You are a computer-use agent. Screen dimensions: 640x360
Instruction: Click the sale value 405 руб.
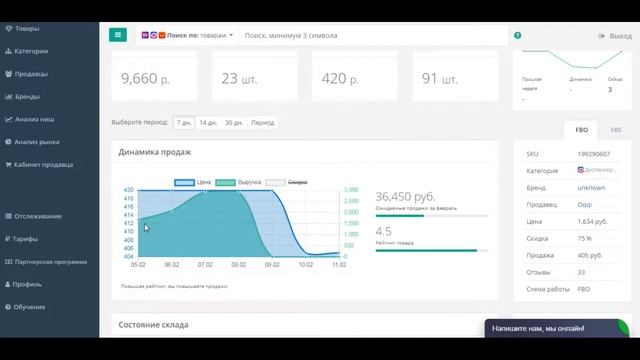(x=589, y=256)
